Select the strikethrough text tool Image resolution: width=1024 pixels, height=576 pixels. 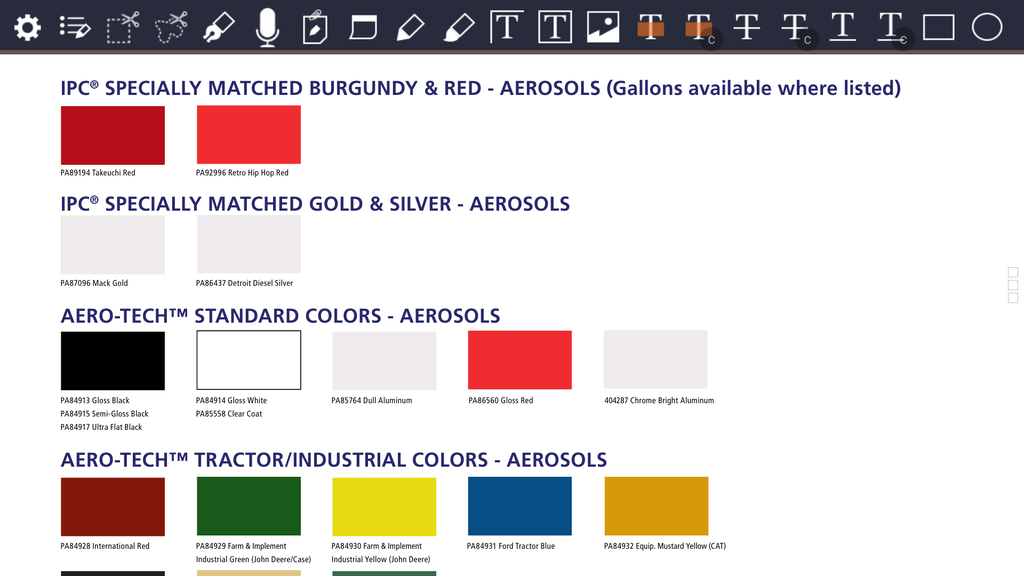tap(747, 27)
